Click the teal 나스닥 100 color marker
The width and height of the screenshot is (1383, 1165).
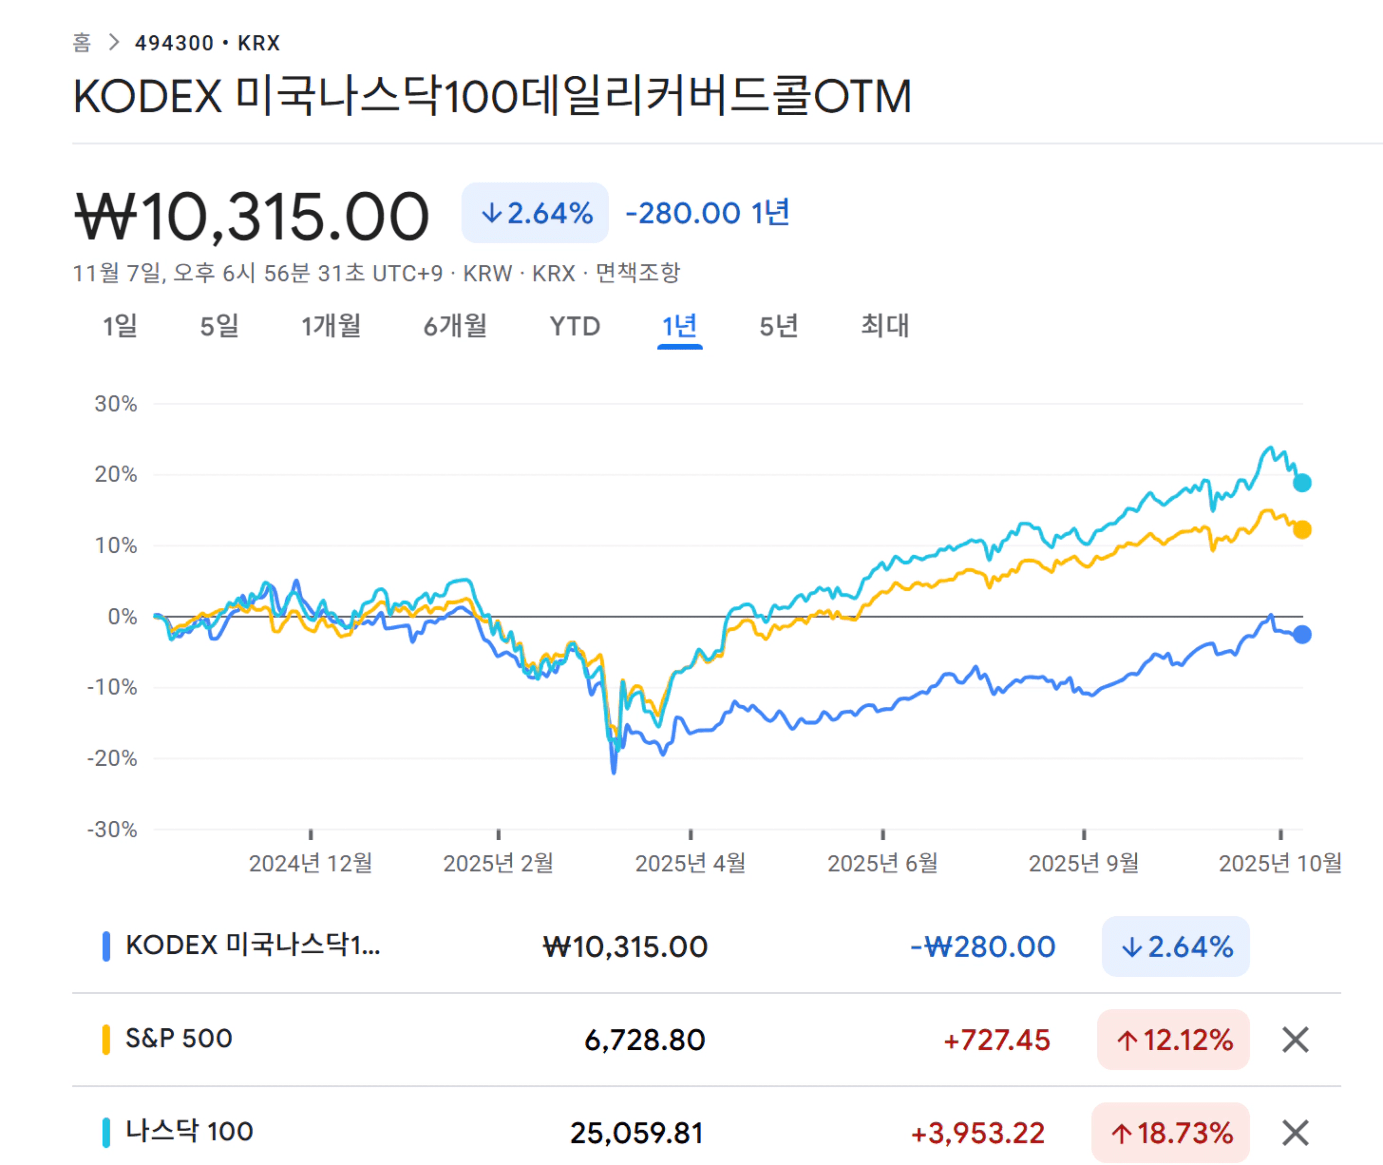point(106,1132)
